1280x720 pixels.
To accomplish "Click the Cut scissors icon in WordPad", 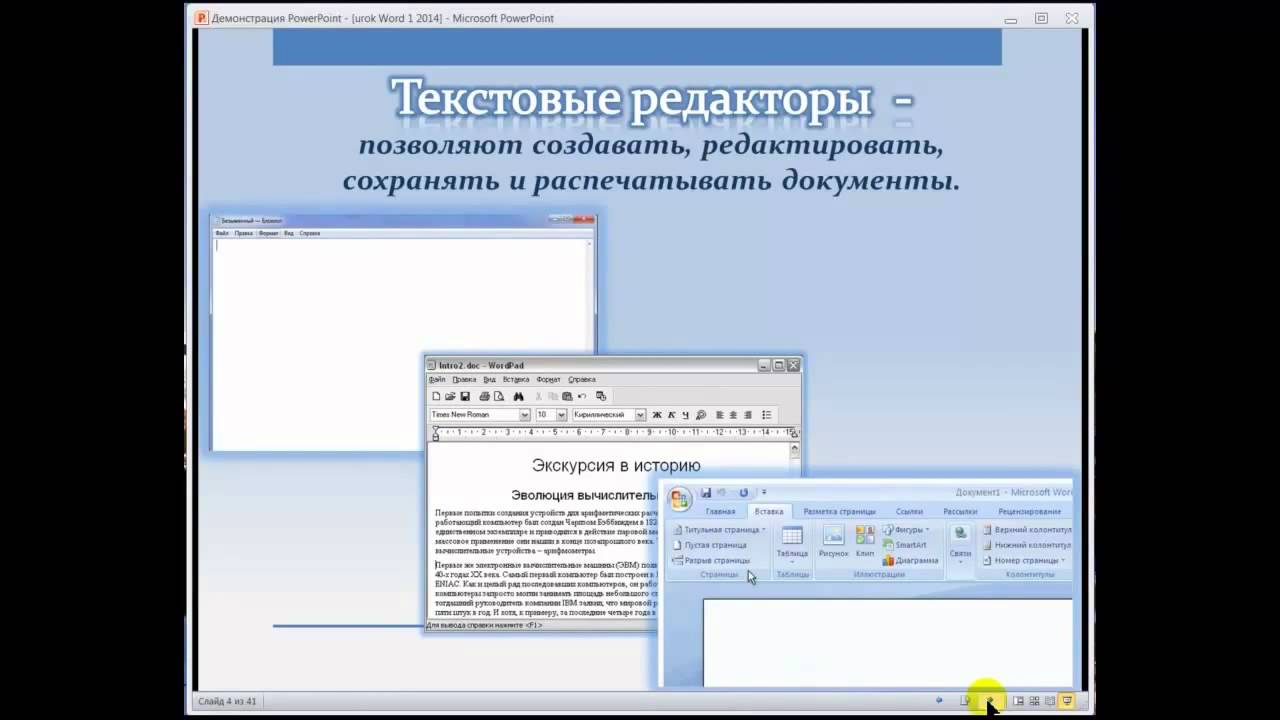I will pyautogui.click(x=538, y=396).
